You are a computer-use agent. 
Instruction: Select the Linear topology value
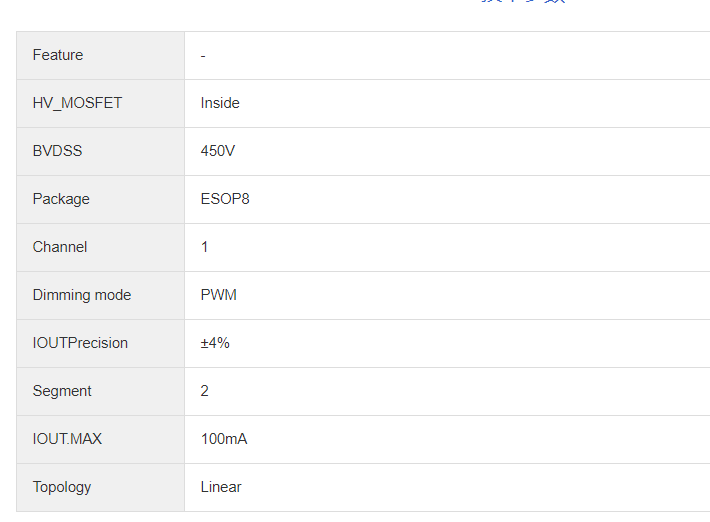(x=221, y=487)
